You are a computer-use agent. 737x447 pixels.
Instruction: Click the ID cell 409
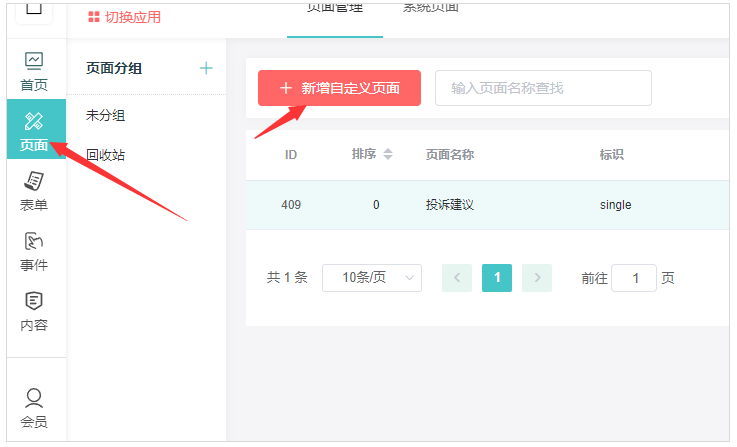(291, 205)
